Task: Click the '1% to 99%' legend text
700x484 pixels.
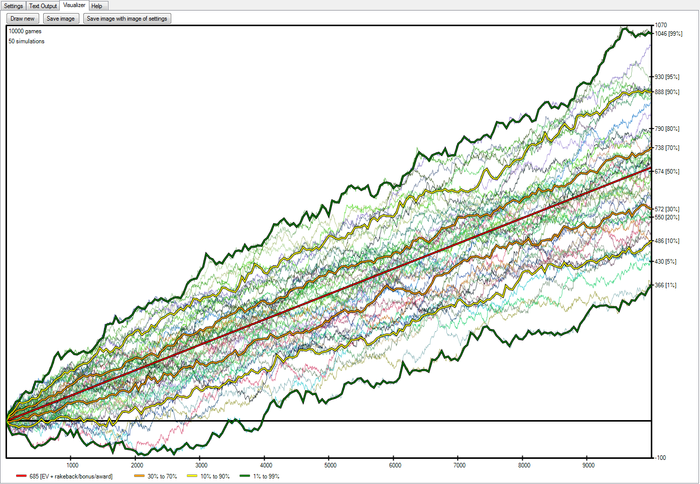Action: point(266,476)
